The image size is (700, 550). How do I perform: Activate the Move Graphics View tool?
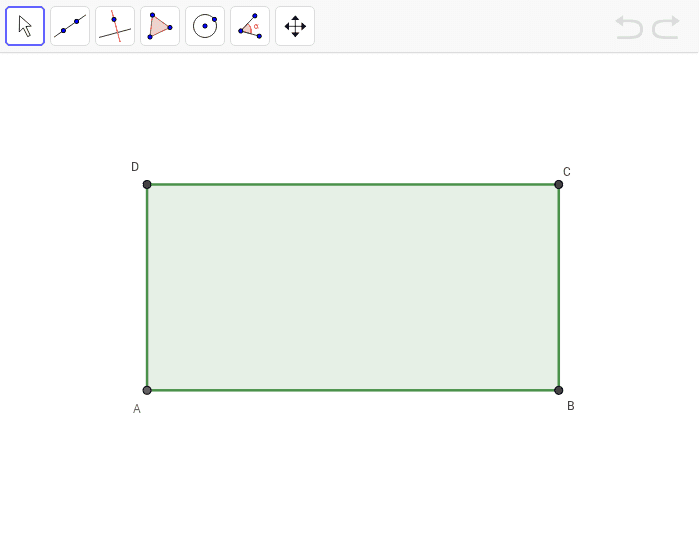295,26
